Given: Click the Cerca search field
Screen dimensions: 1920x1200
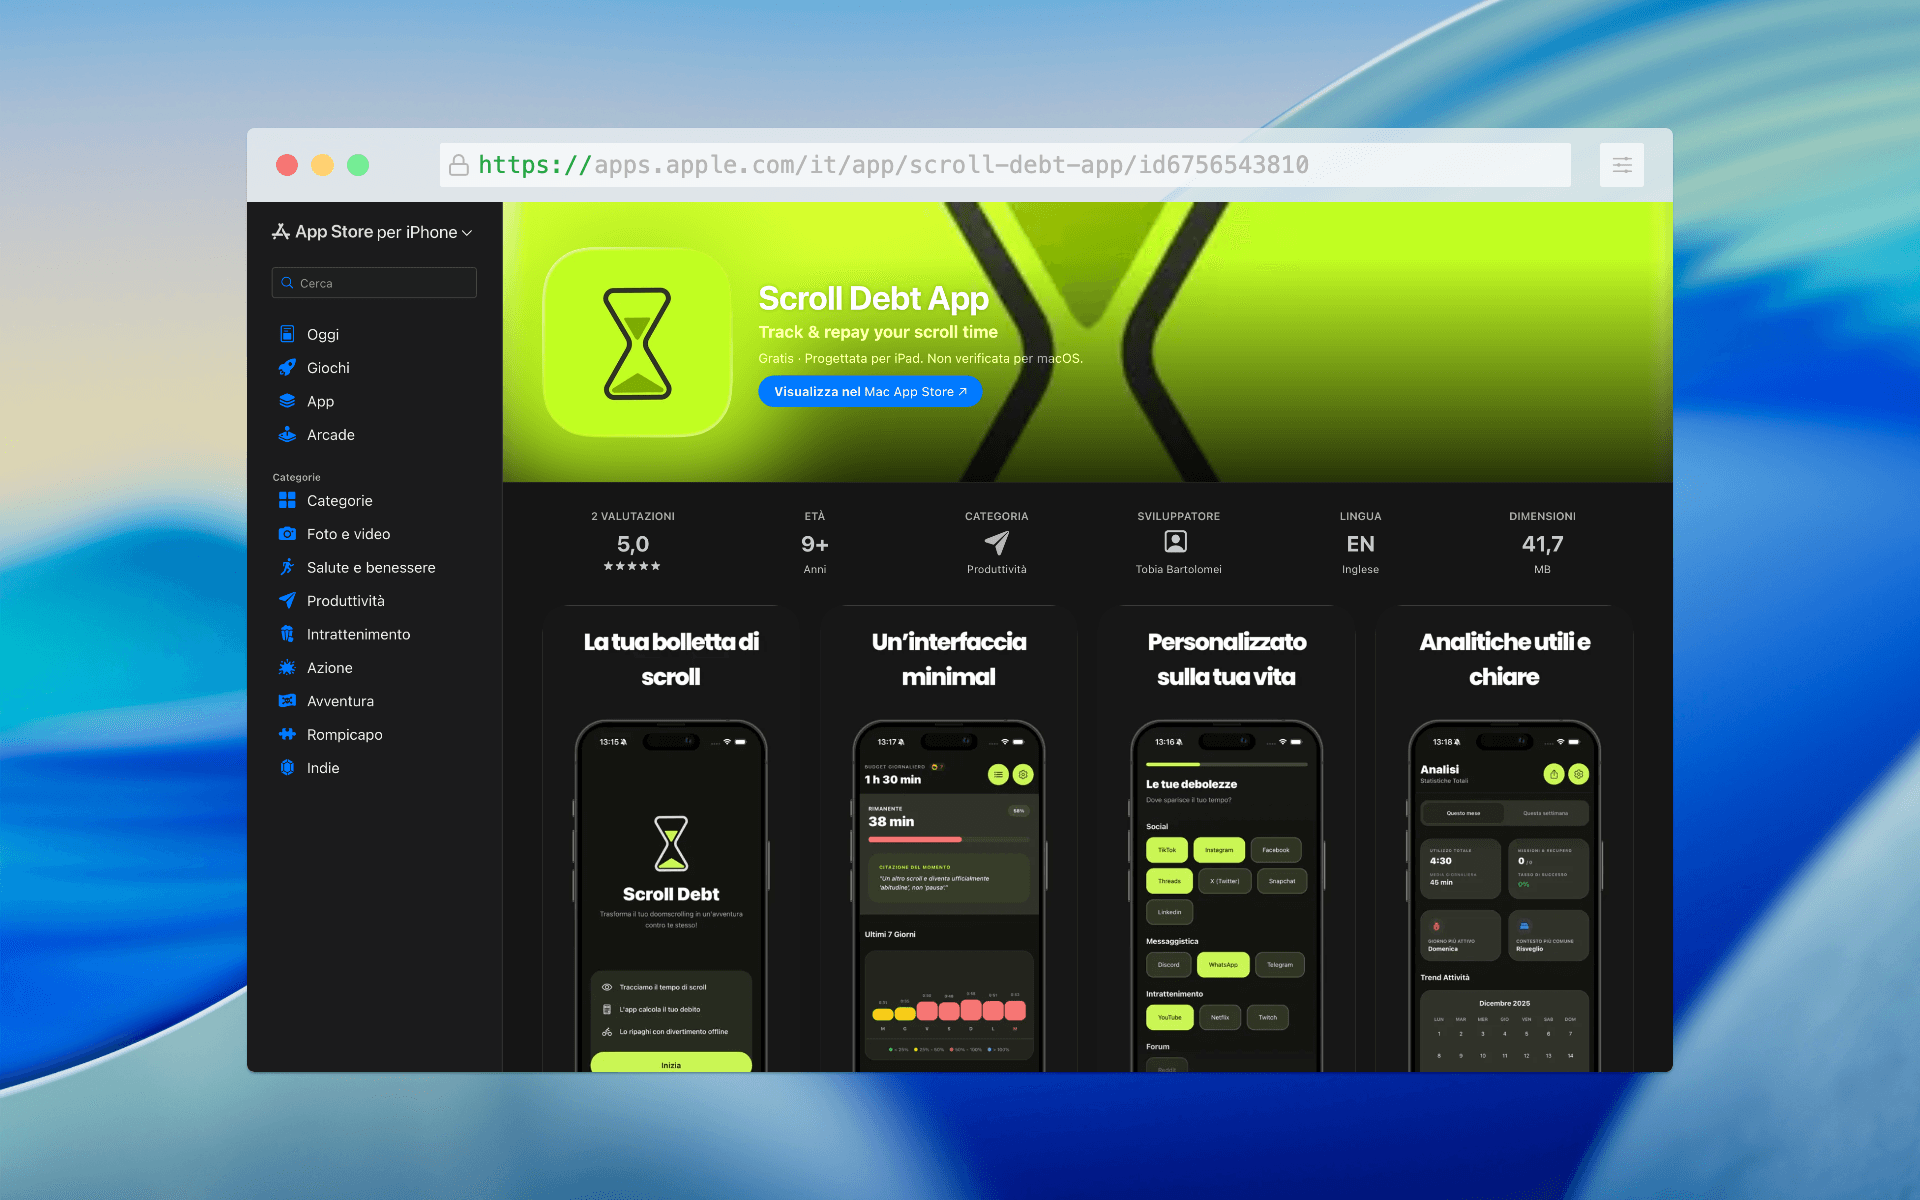Looking at the screenshot, I should (x=374, y=283).
